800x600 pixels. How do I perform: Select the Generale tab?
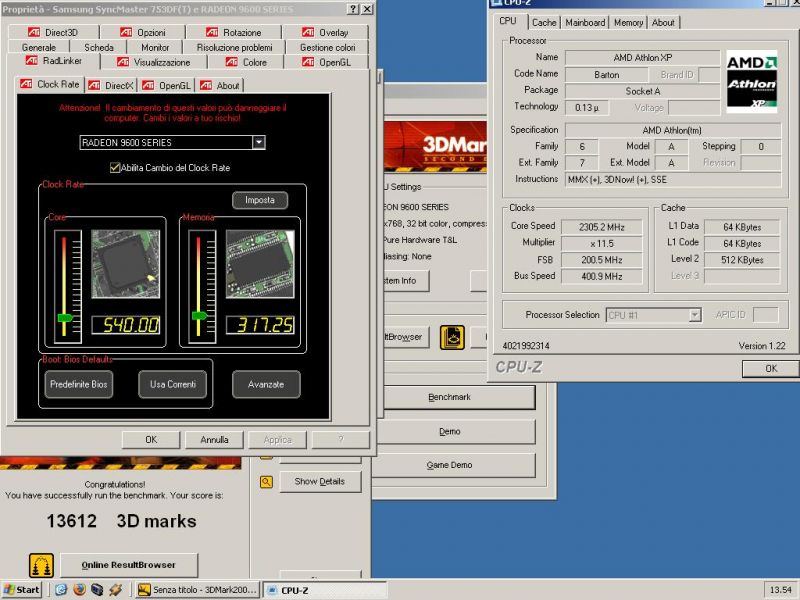[x=39, y=47]
